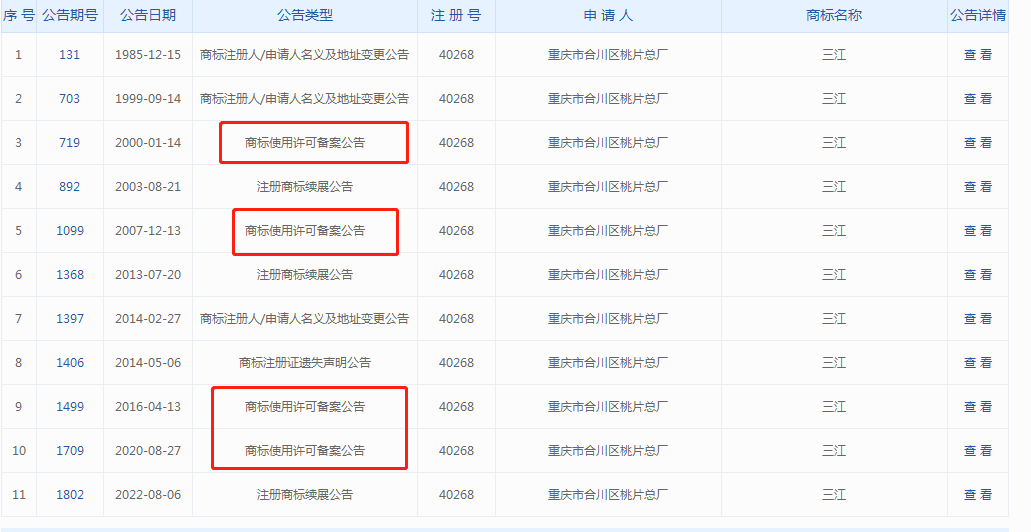
Task: Click announcement issue number 1099
Action: pyautogui.click(x=70, y=231)
